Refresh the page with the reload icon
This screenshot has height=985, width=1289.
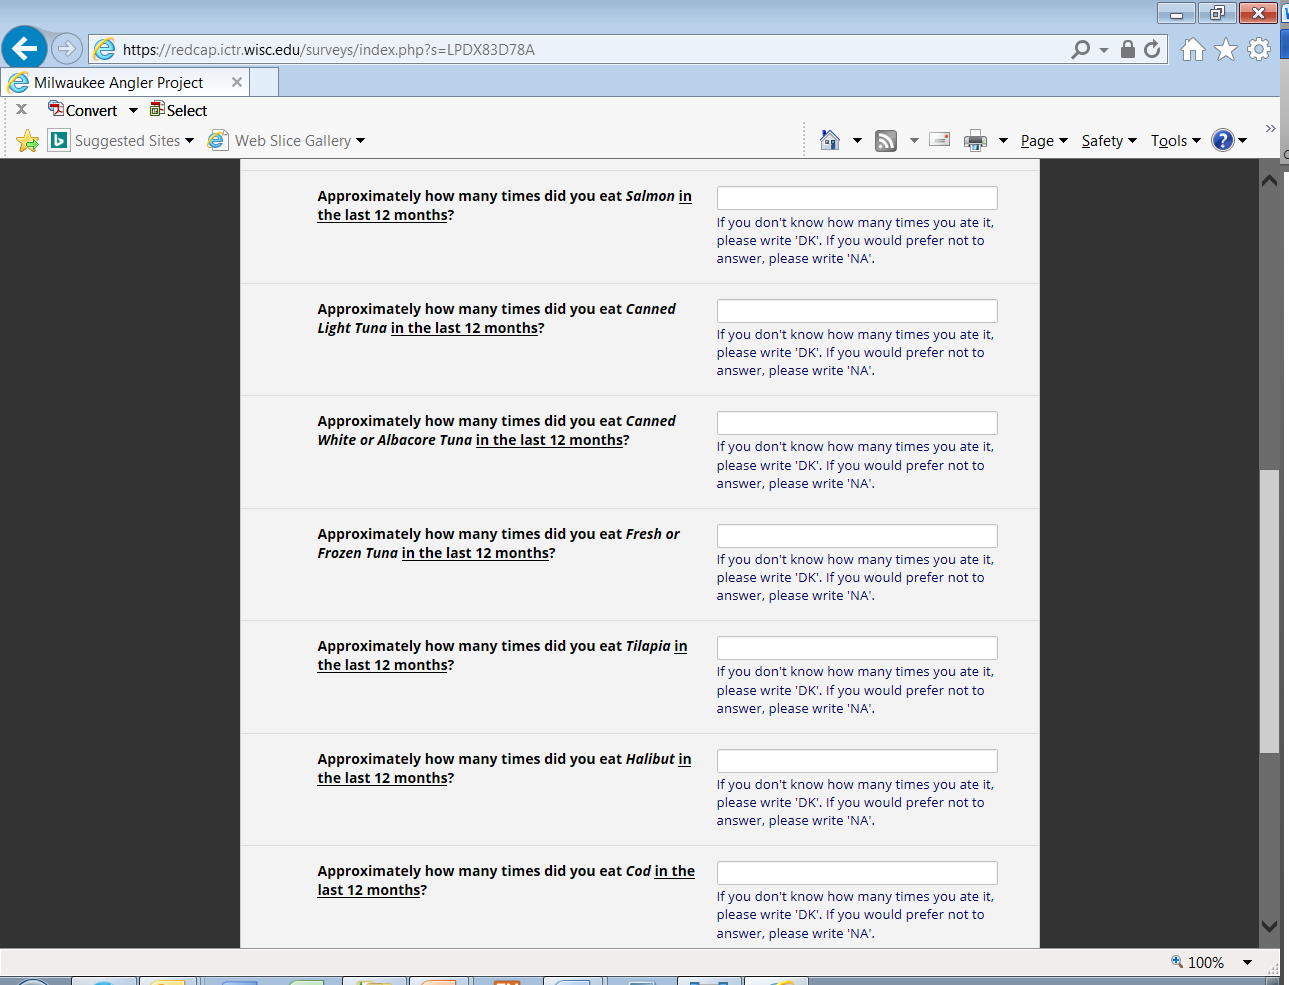[x=1152, y=49]
